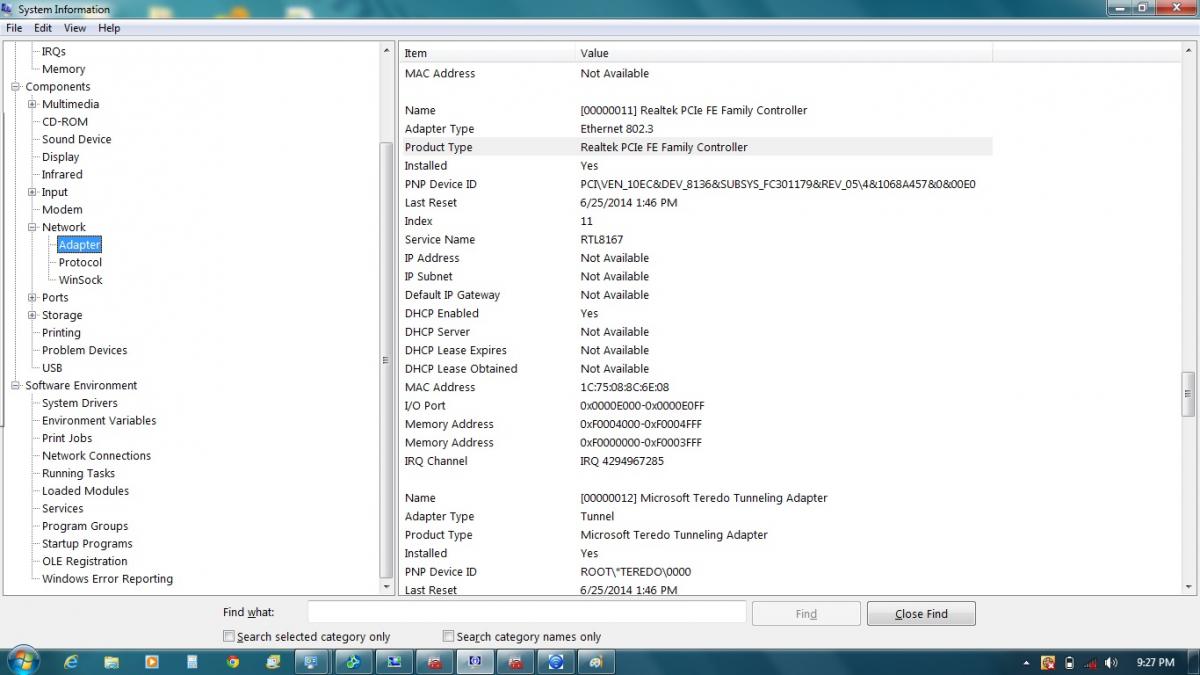The image size is (1200, 675).
Task: Click the Item column header
Action: coord(487,53)
